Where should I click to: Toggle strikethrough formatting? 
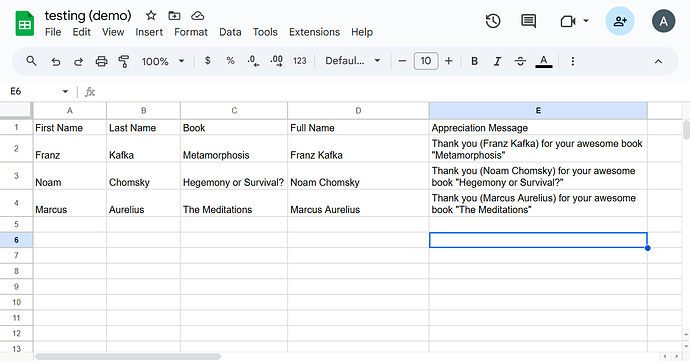(x=520, y=61)
